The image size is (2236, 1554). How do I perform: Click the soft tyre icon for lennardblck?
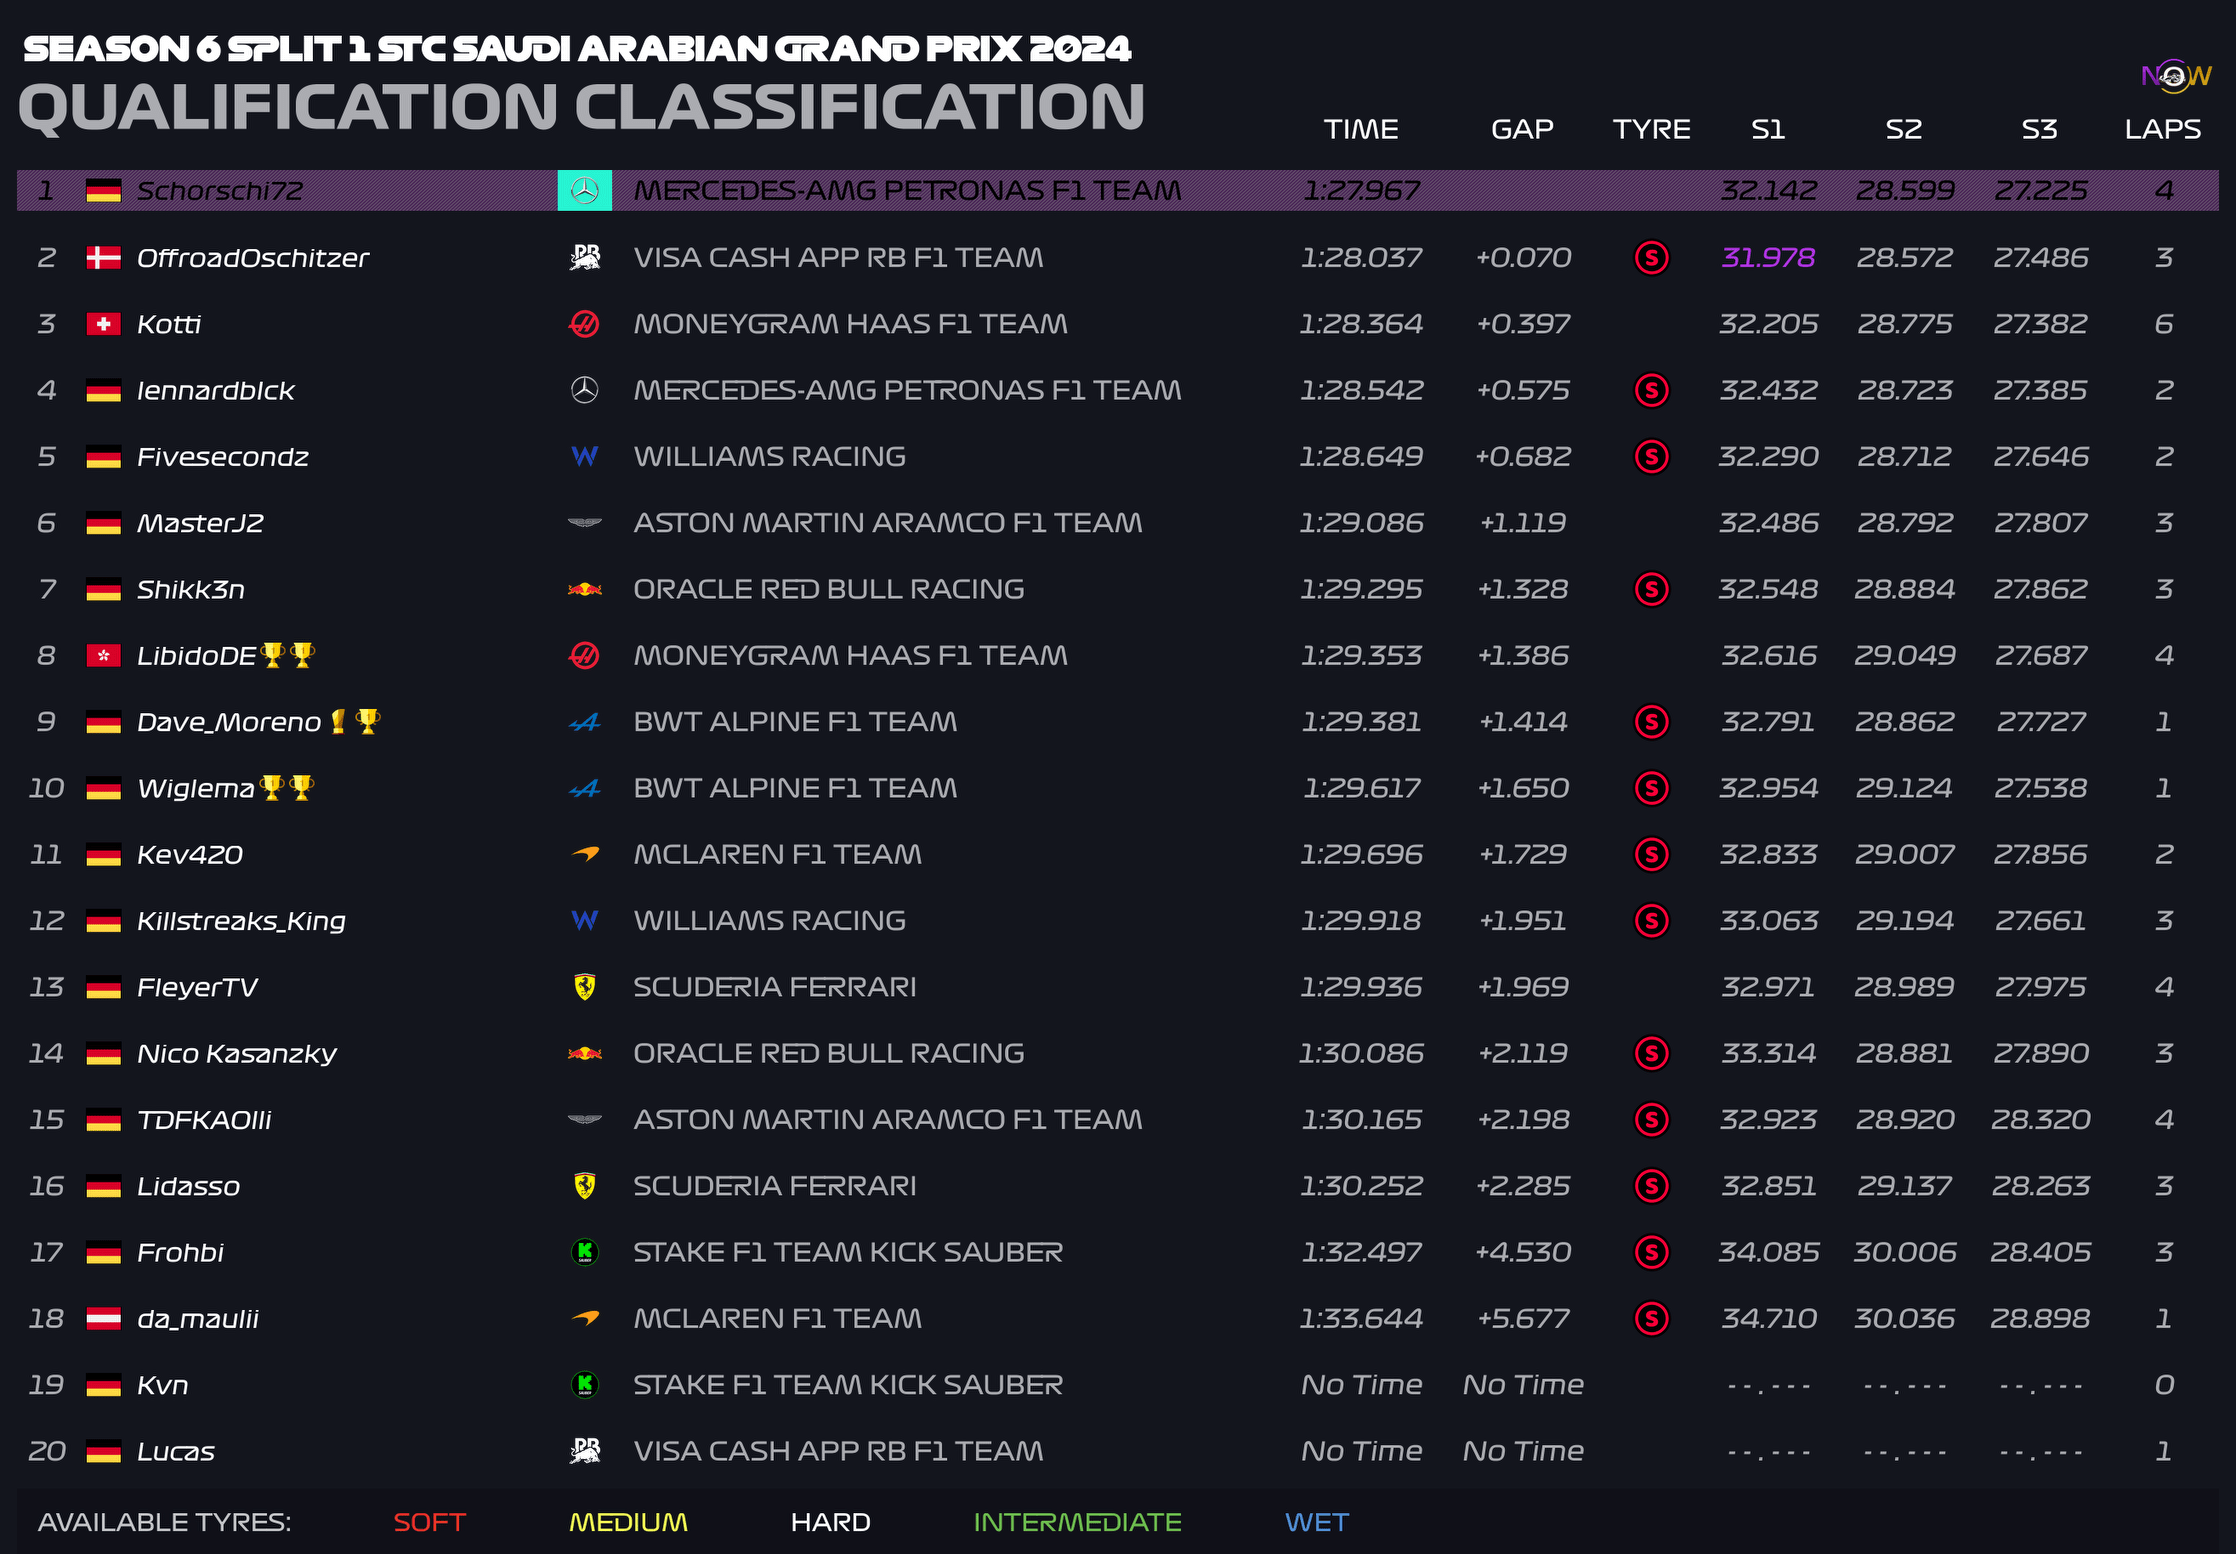[x=1651, y=390]
